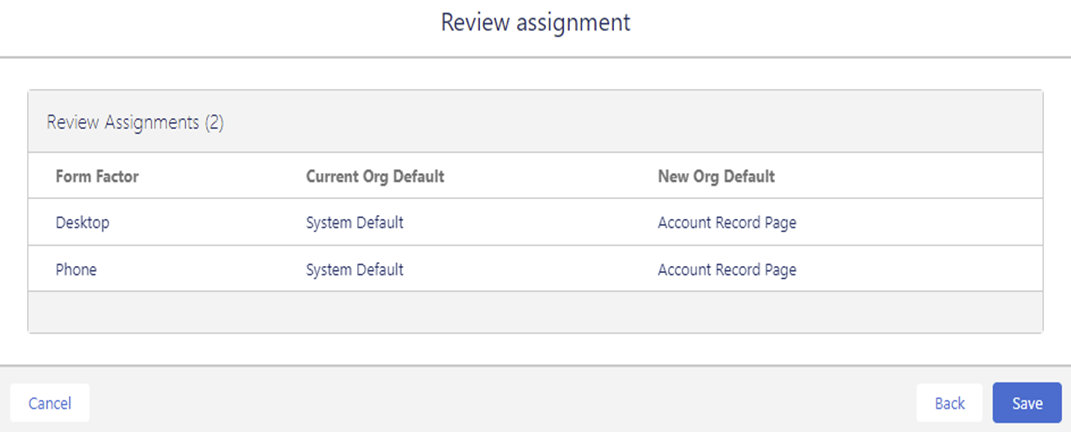Click System Default in the Phone row
The image size is (1071, 432).
pyautogui.click(x=354, y=269)
